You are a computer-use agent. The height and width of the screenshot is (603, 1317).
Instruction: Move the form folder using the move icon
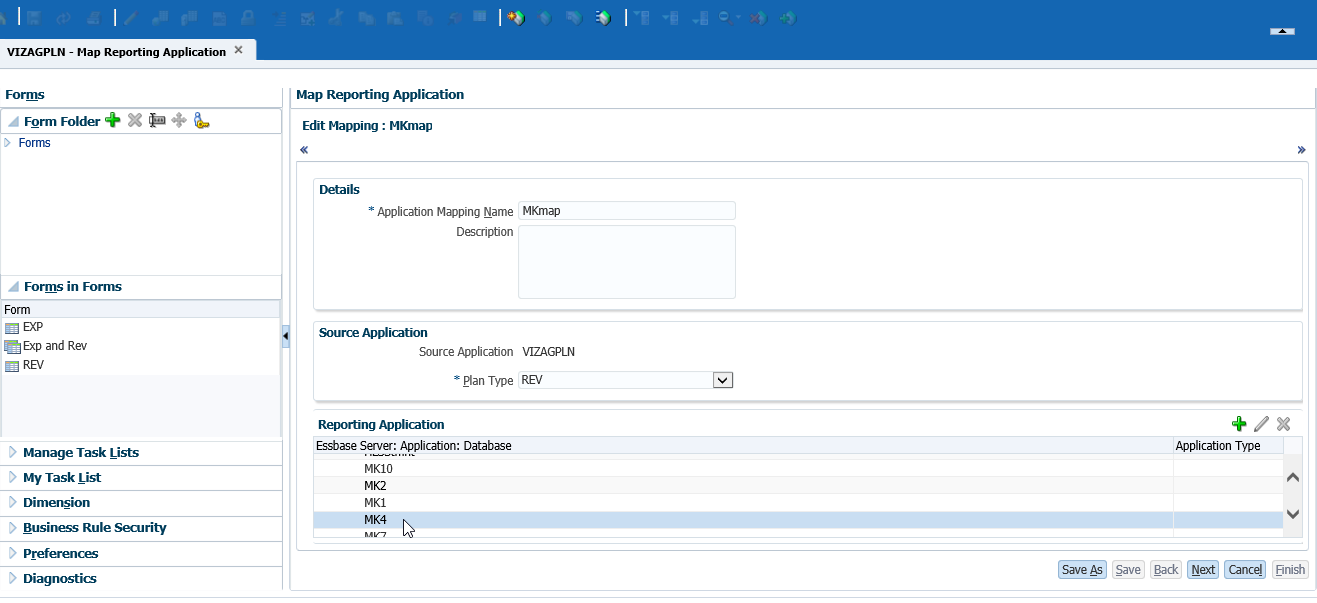(178, 120)
